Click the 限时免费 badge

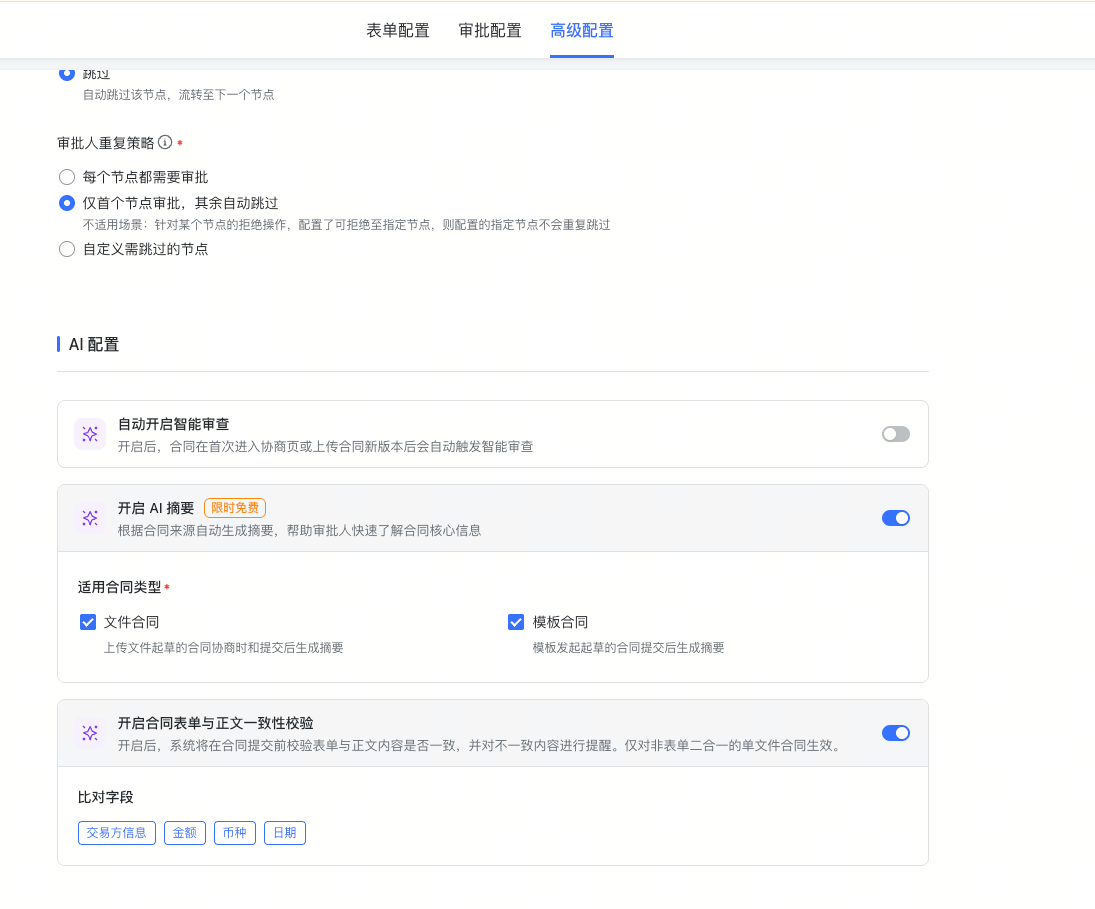[x=235, y=508]
